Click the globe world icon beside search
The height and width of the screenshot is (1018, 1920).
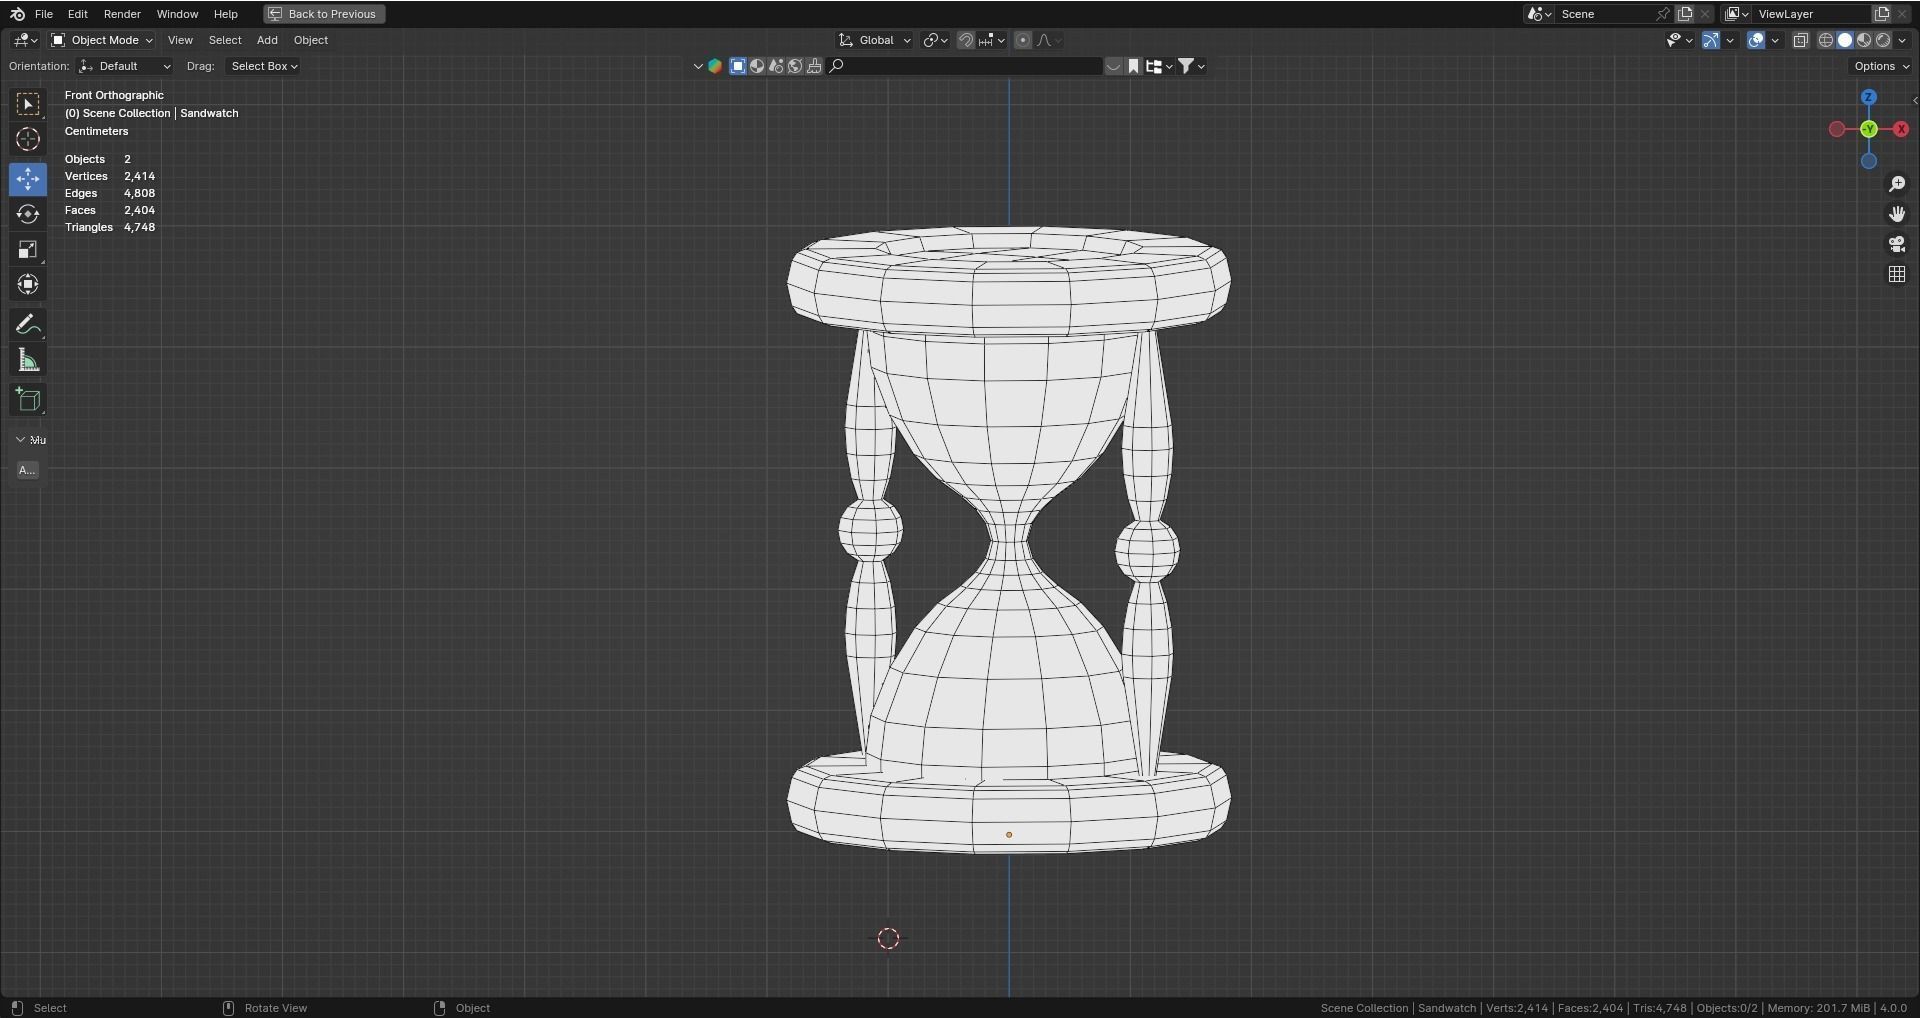pyautogui.click(x=795, y=66)
